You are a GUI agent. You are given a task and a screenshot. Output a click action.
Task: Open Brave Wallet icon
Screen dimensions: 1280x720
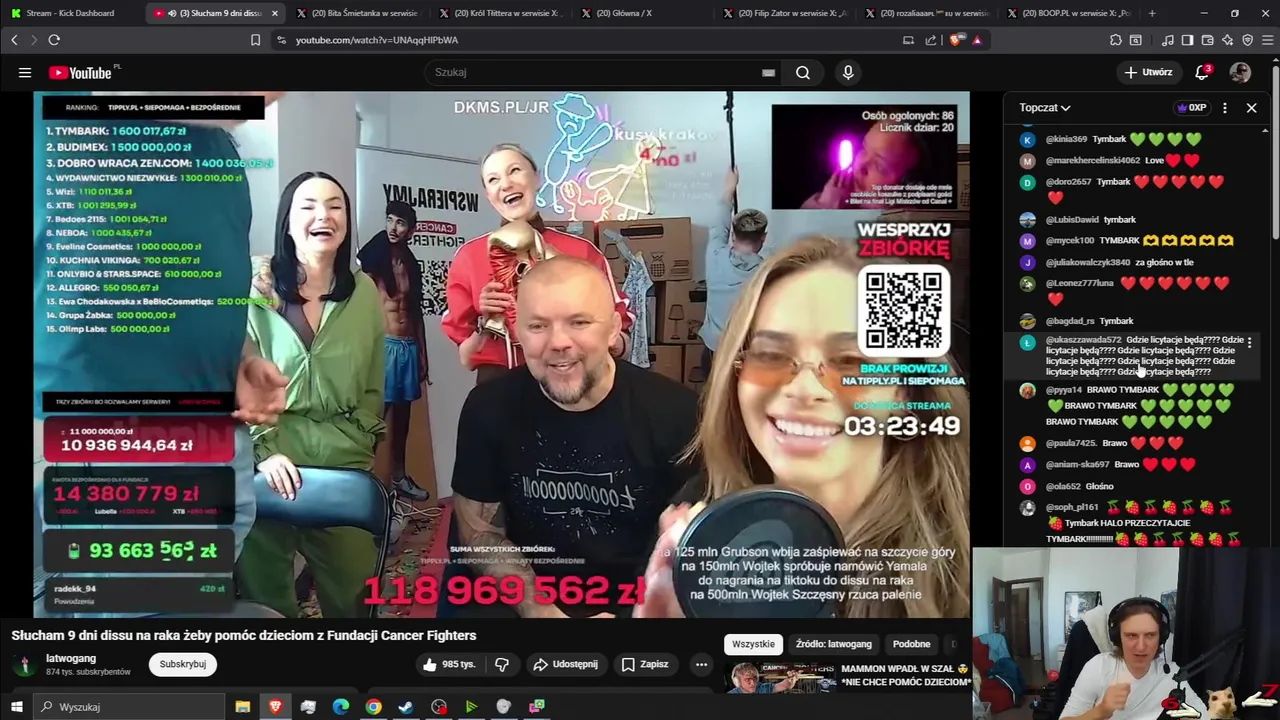(1207, 40)
